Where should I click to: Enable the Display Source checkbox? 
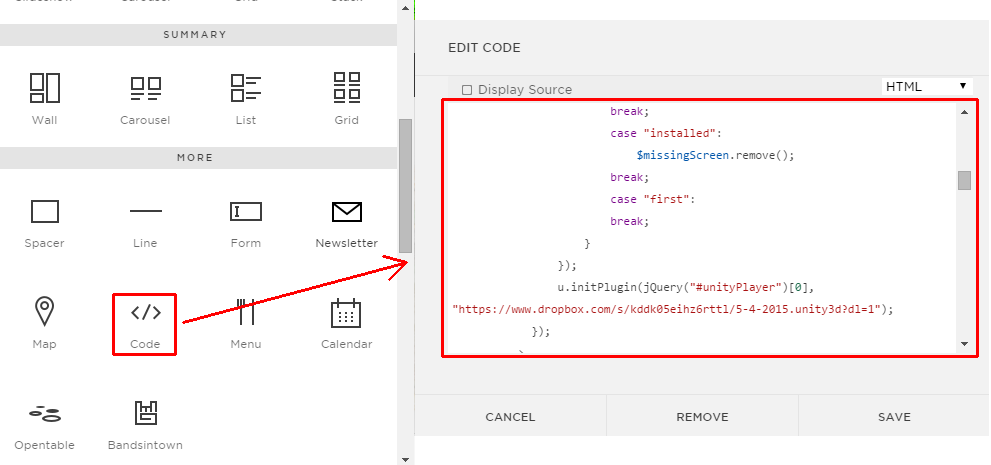point(467,90)
